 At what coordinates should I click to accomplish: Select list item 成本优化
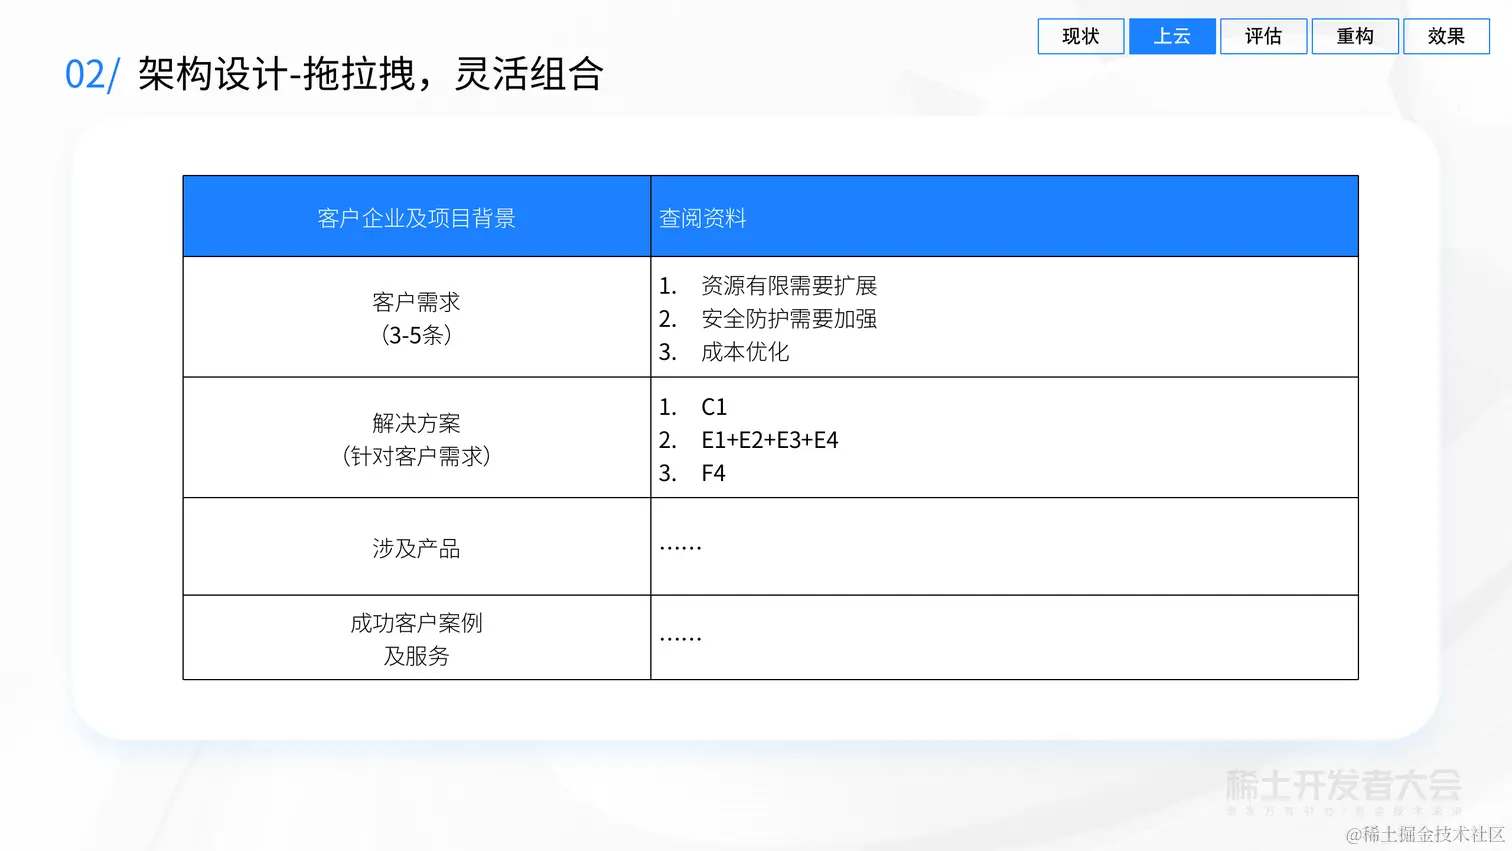[x=745, y=352]
